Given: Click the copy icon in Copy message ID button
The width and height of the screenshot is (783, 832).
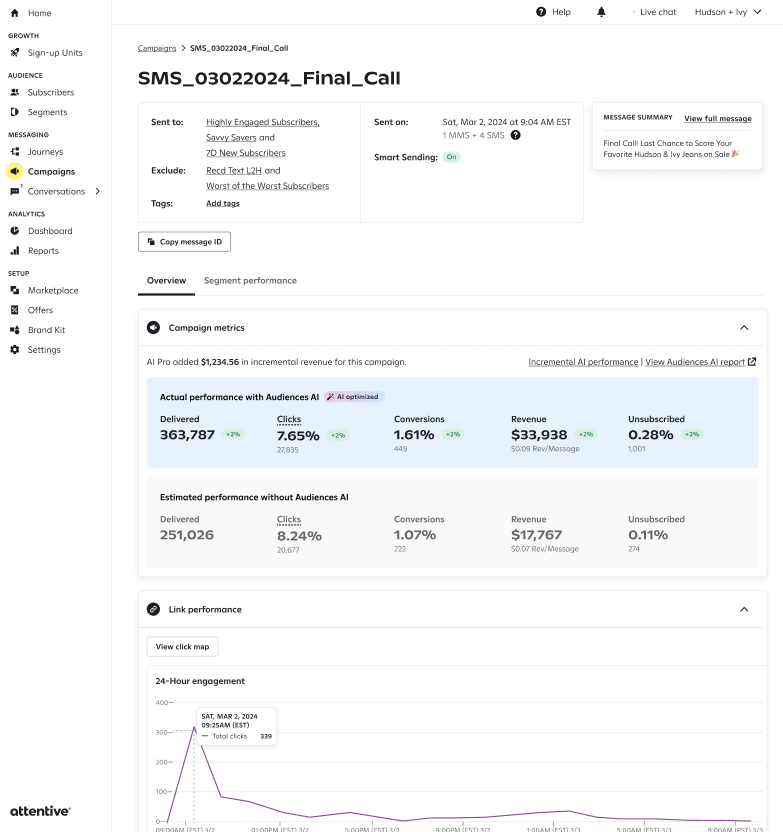Looking at the screenshot, I should [x=151, y=241].
